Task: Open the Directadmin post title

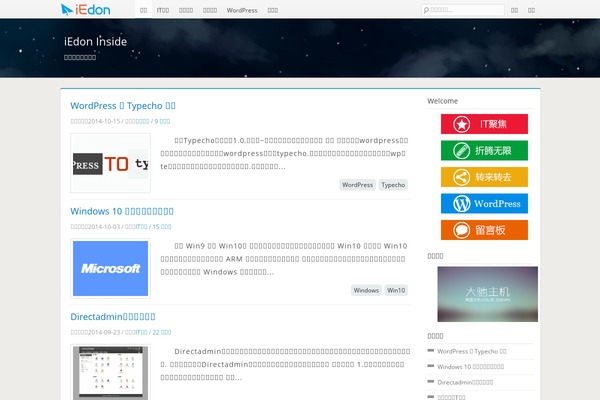Action: [113, 317]
